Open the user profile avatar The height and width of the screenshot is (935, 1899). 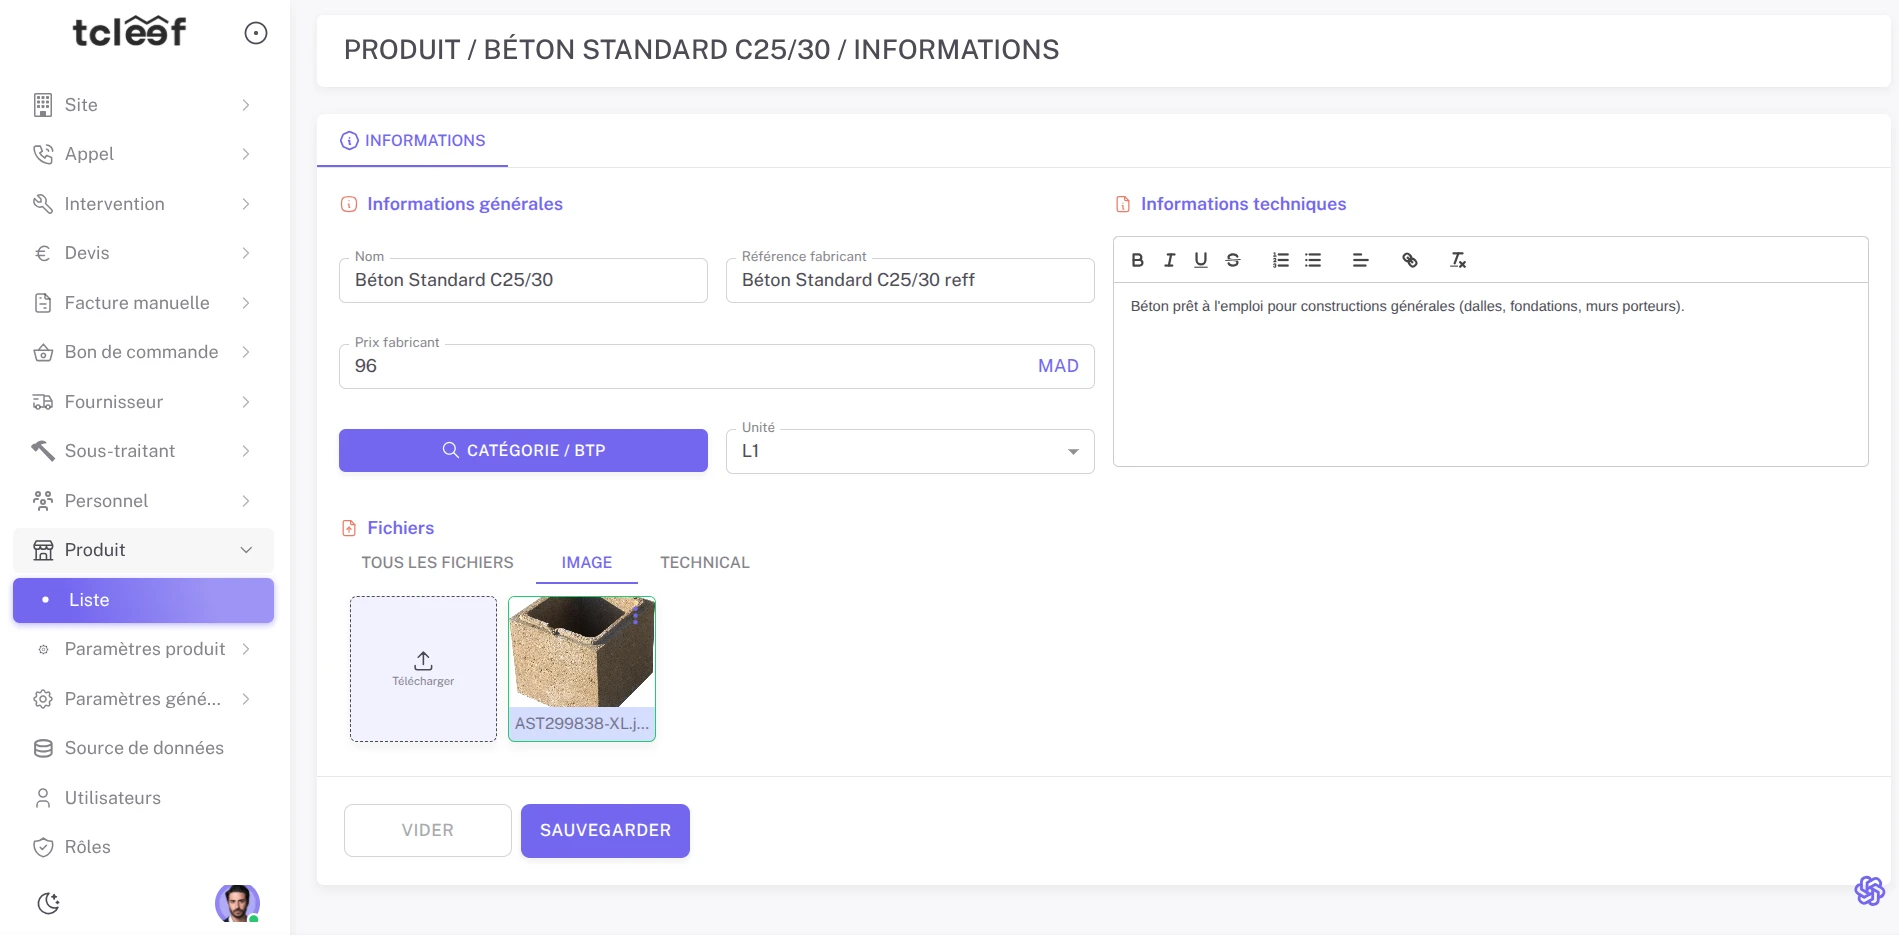coord(237,904)
